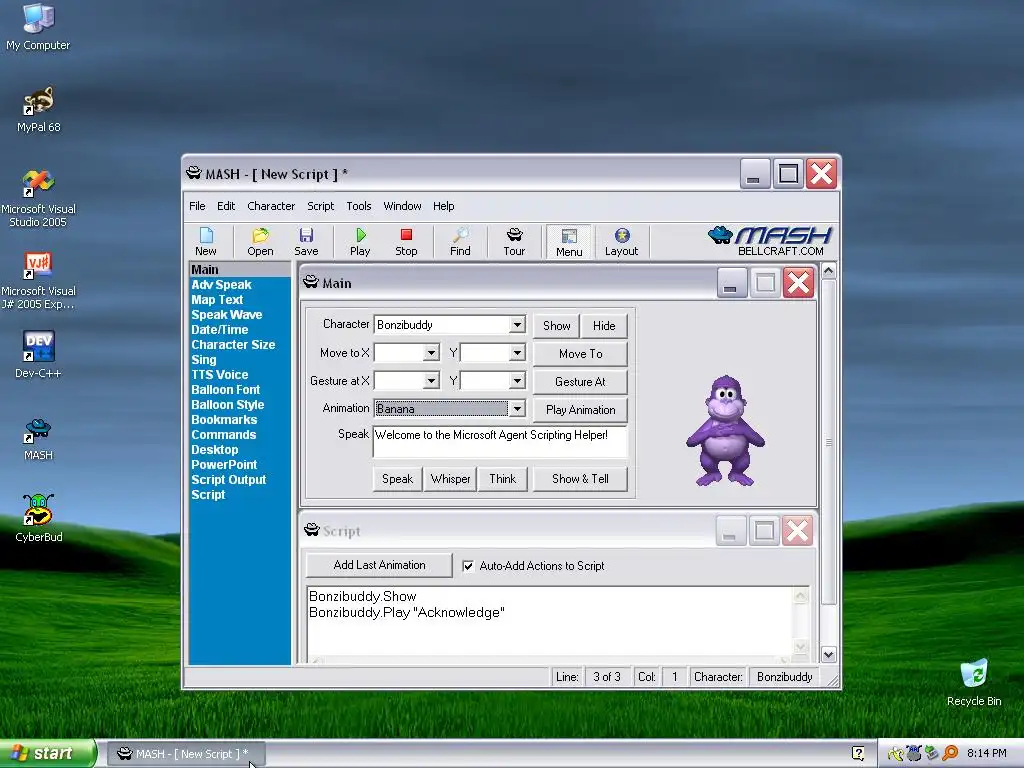
Task: Select Map Text in the side panel
Action: point(217,300)
